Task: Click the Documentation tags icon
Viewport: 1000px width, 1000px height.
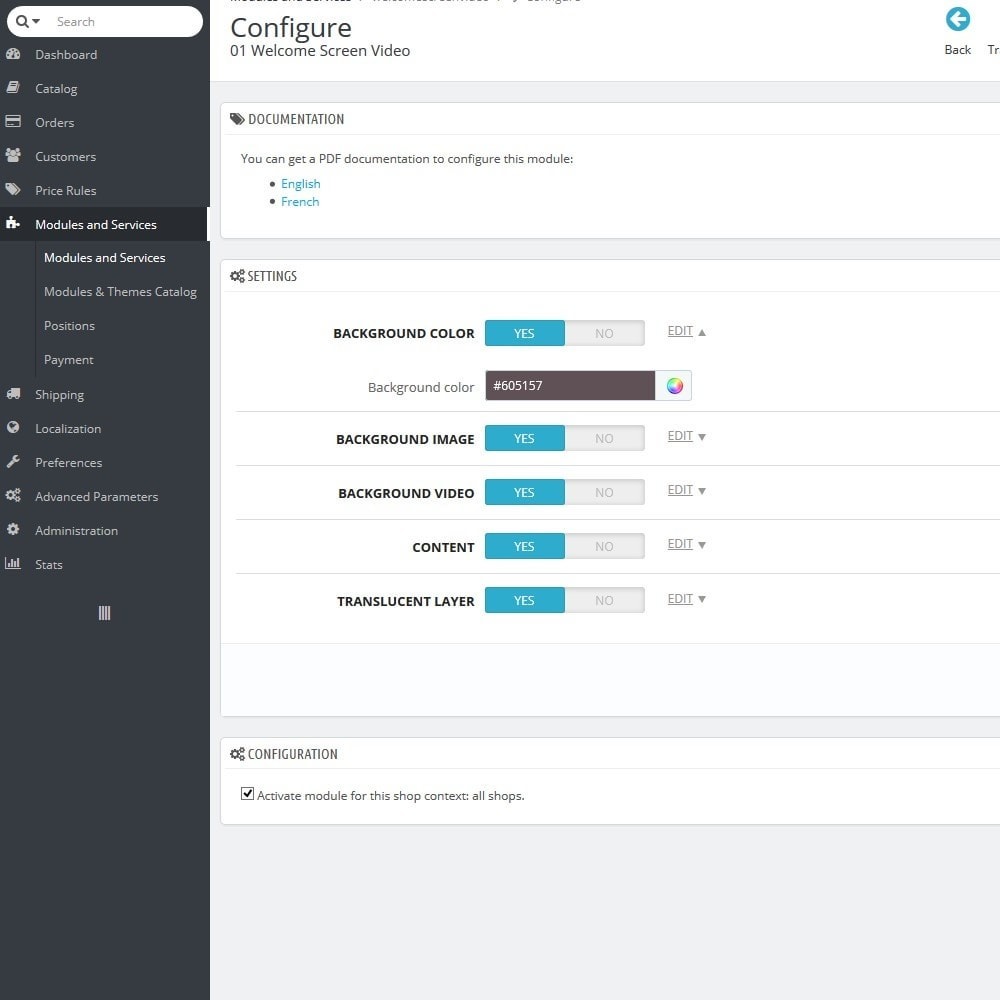Action: (237, 119)
